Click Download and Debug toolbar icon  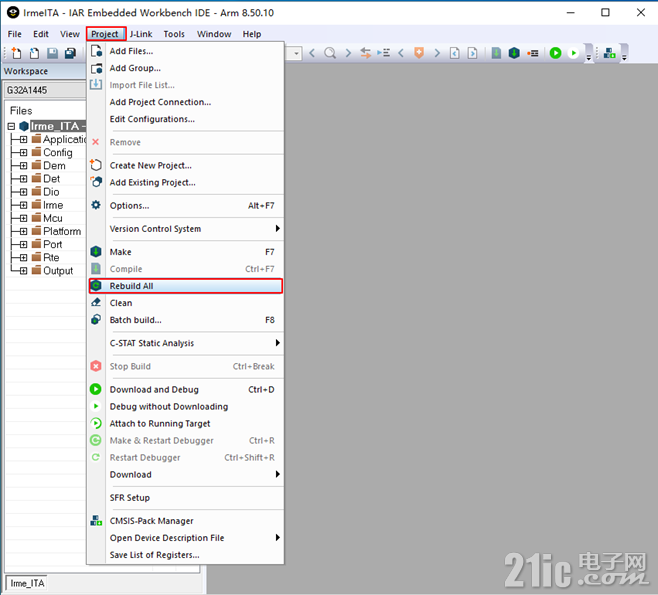[x=555, y=53]
